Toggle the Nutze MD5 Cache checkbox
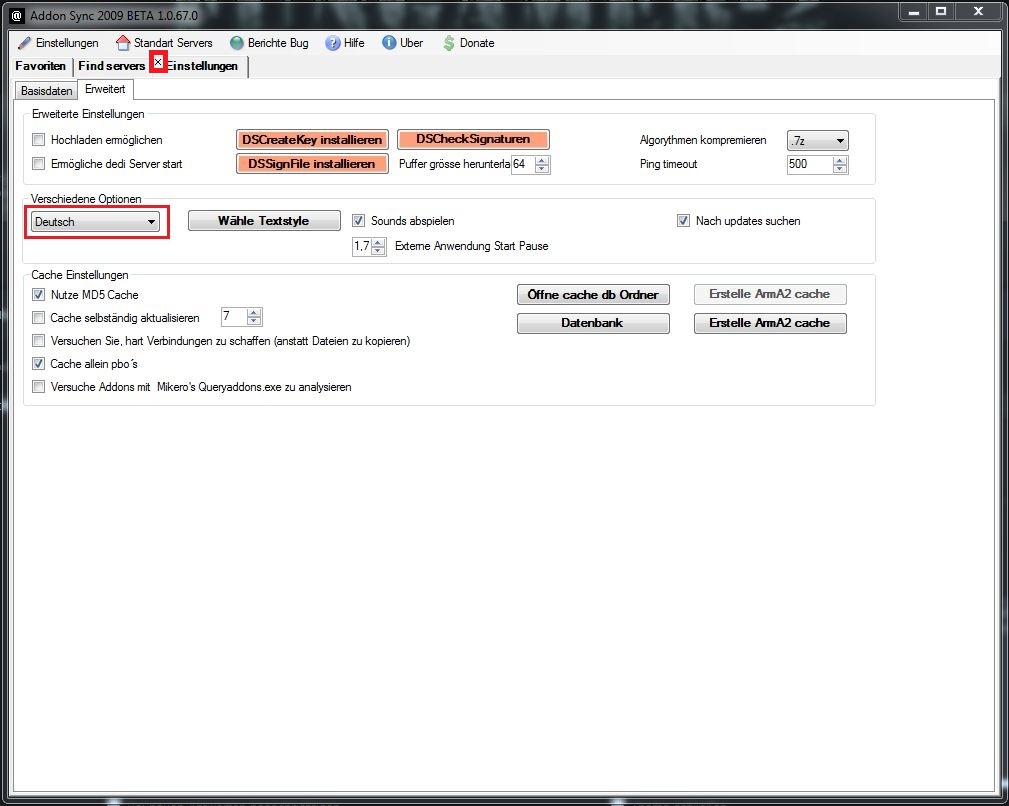 pyautogui.click(x=39, y=295)
